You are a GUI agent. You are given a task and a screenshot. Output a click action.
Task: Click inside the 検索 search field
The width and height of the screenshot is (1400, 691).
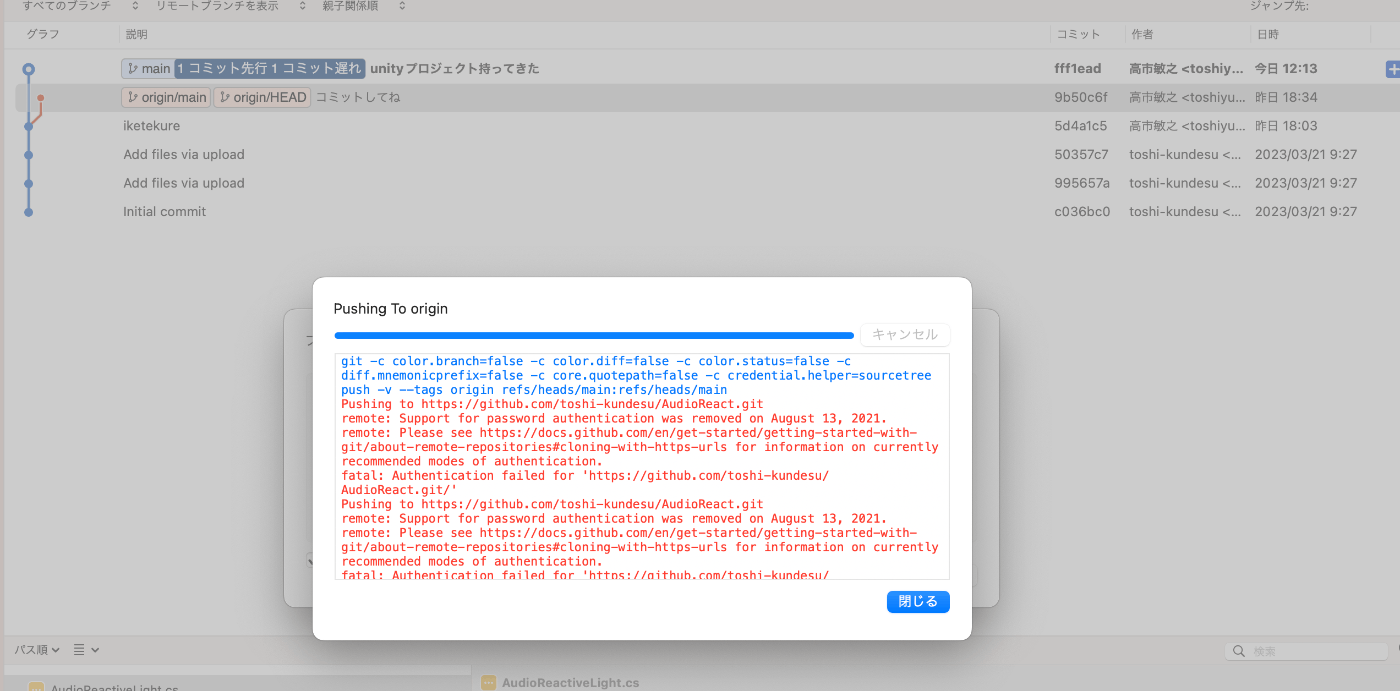tap(1310, 649)
